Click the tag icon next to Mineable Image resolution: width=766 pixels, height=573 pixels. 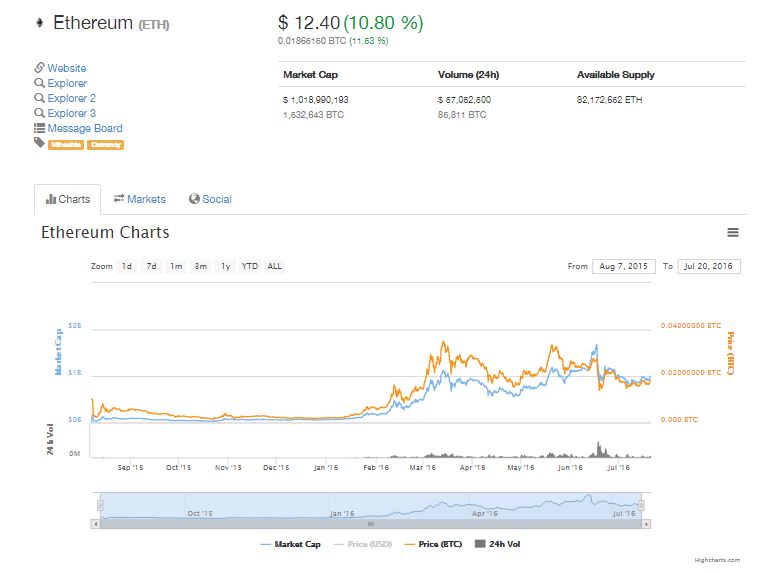tap(39, 143)
